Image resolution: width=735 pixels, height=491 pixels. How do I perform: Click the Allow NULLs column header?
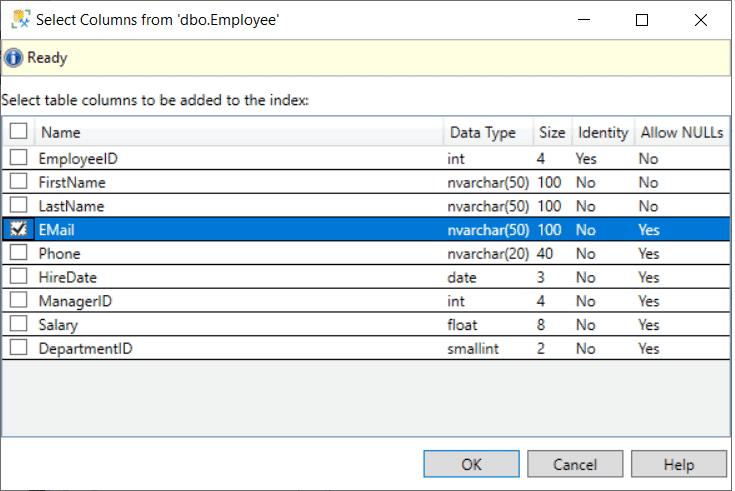(681, 132)
